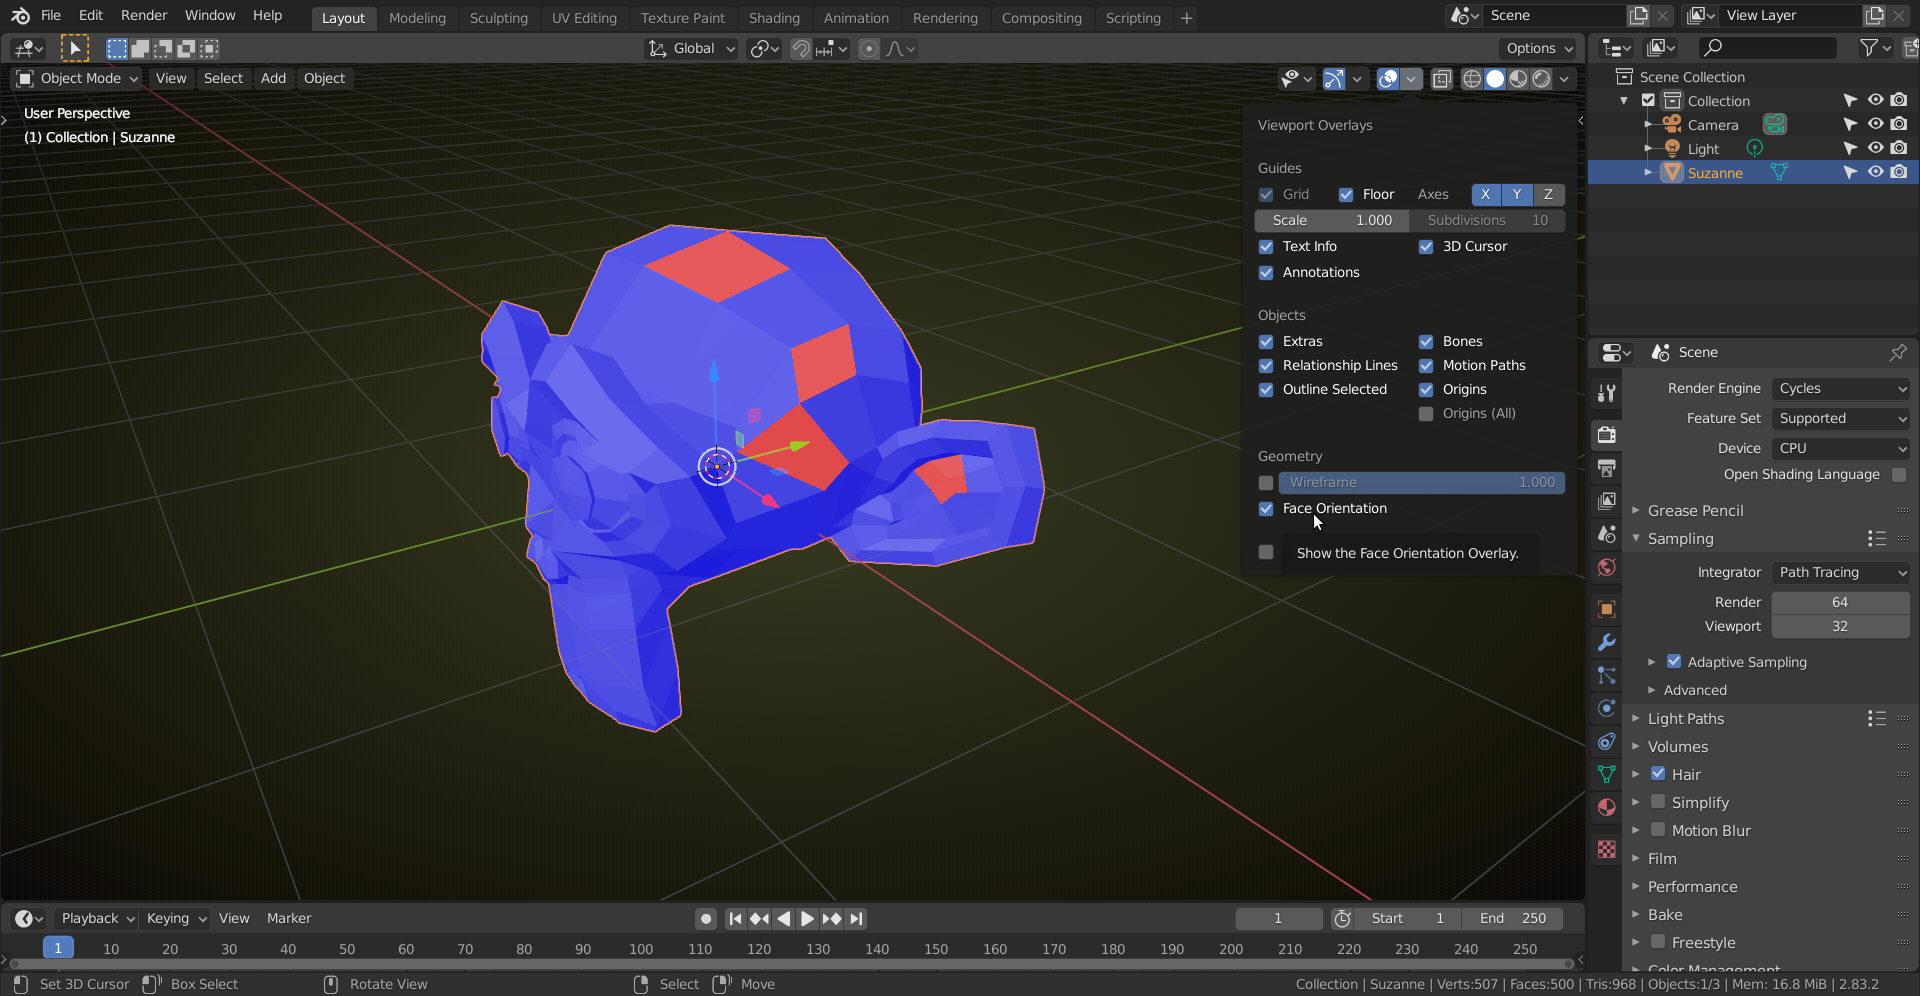Open the Render Engine dropdown

1841,389
